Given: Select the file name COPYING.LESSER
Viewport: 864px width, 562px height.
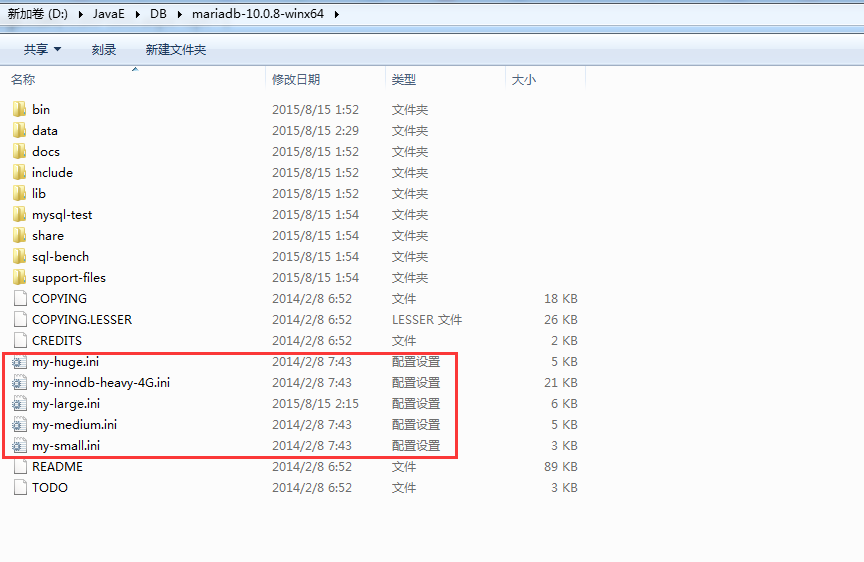Looking at the screenshot, I should (x=82, y=320).
